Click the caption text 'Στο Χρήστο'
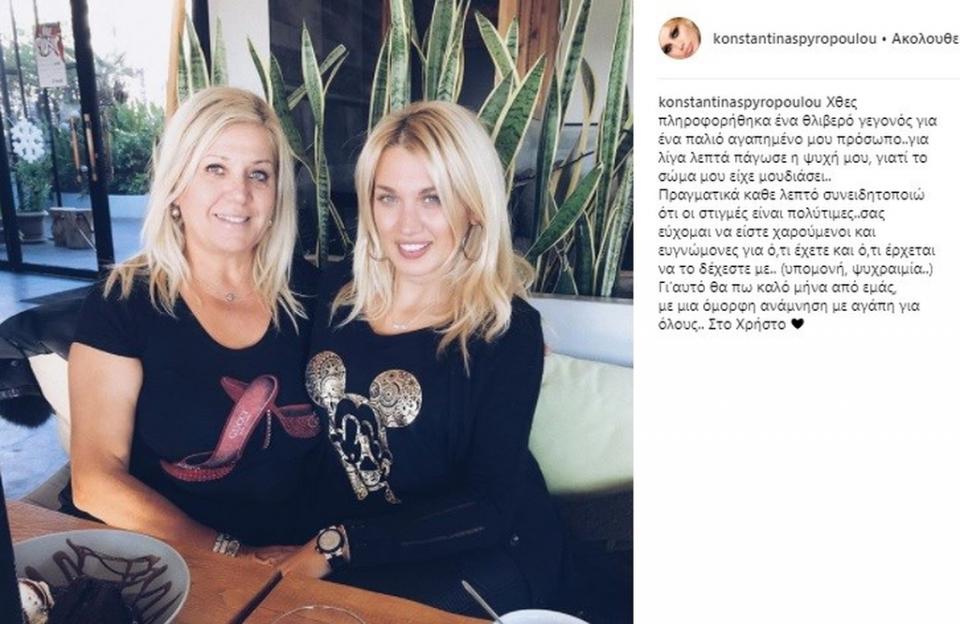 tap(746, 325)
